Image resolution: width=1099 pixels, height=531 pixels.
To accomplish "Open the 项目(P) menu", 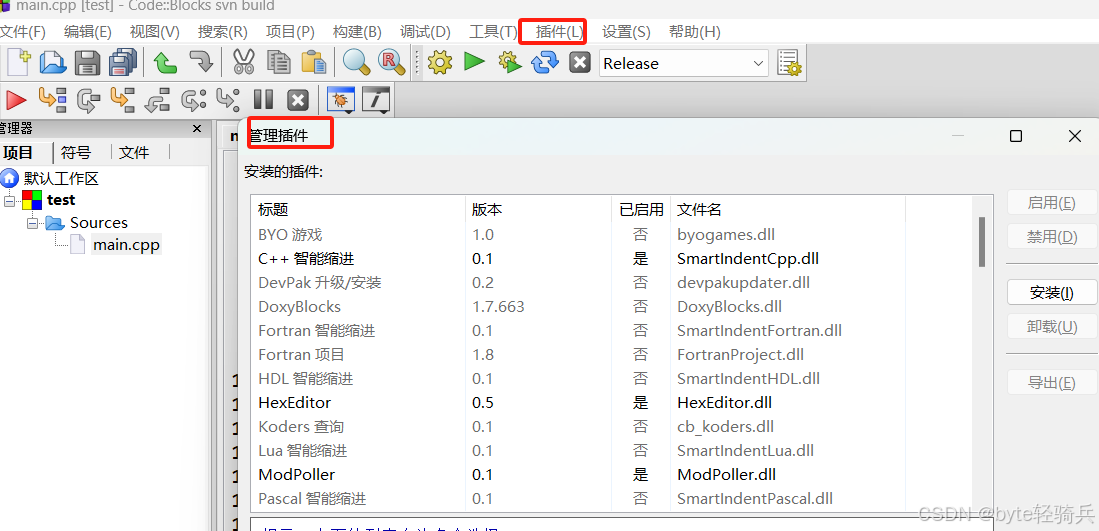I will (x=290, y=32).
